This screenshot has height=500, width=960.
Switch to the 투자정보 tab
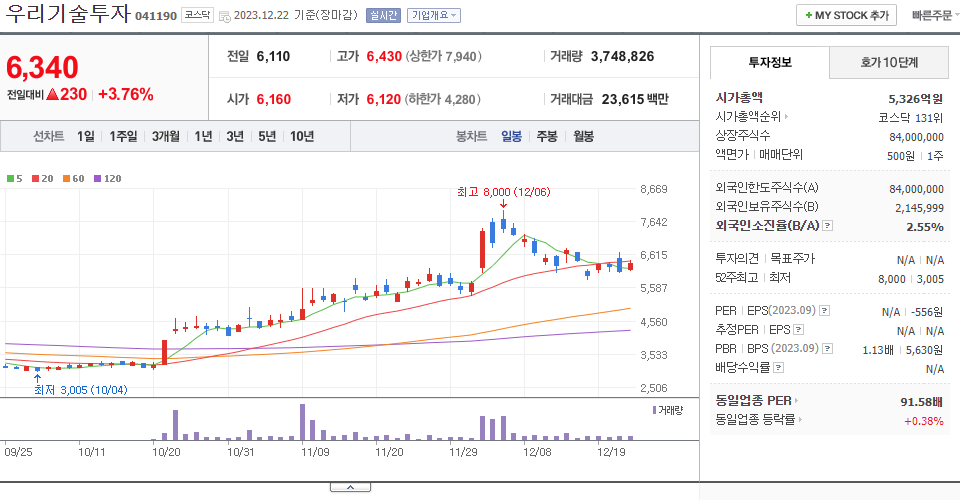point(770,62)
